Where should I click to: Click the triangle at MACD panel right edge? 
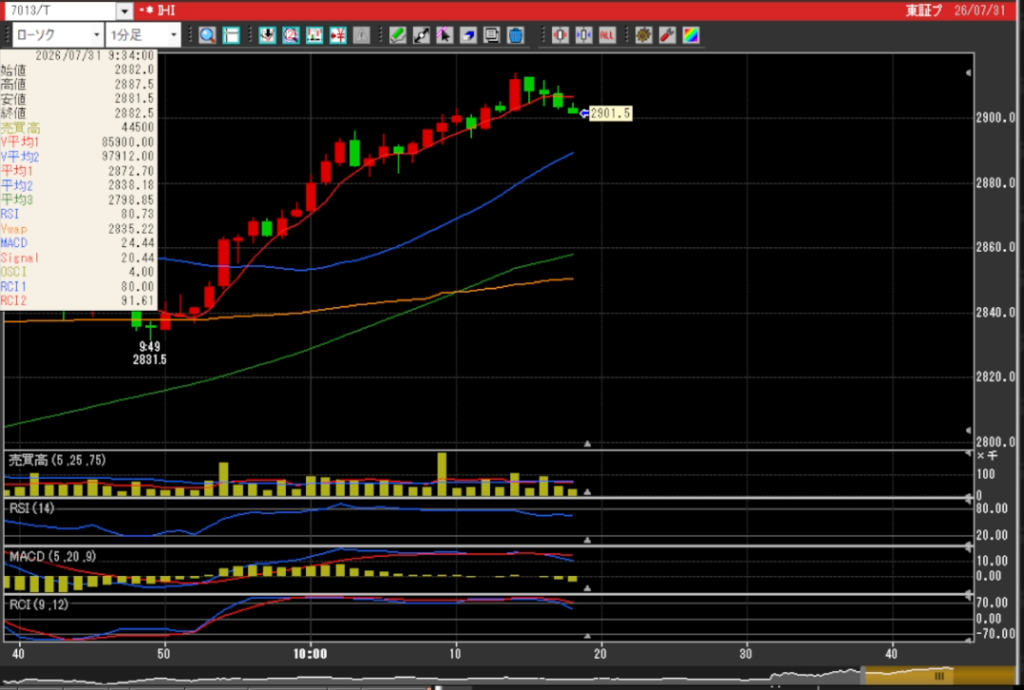tap(968, 547)
